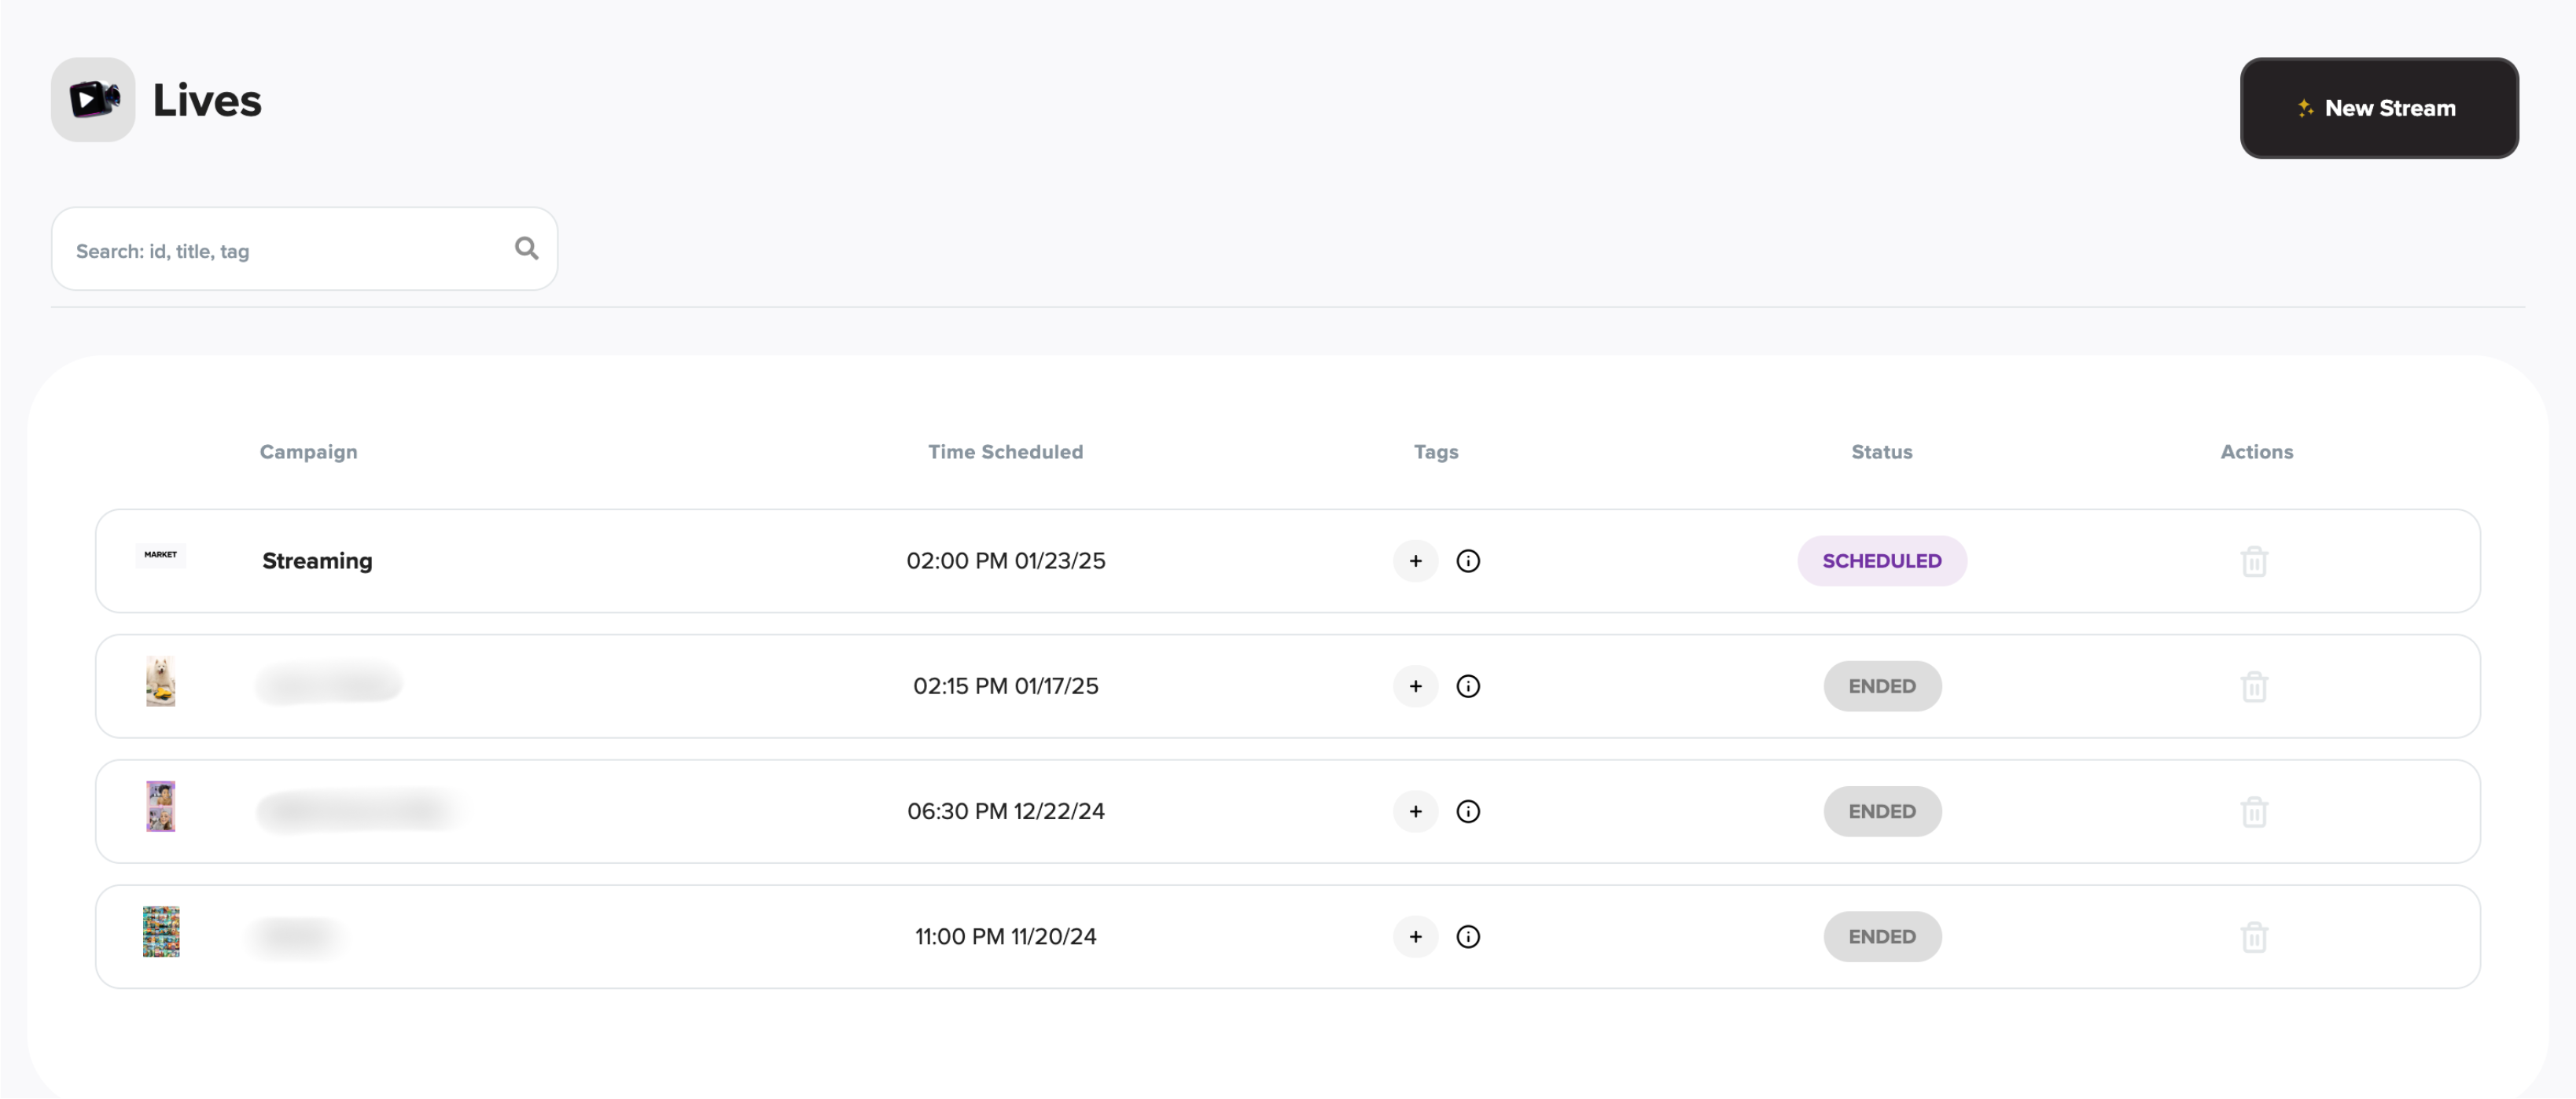Delete the stream scheduled 11/20/24
The height and width of the screenshot is (1099, 2576).
[2253, 936]
